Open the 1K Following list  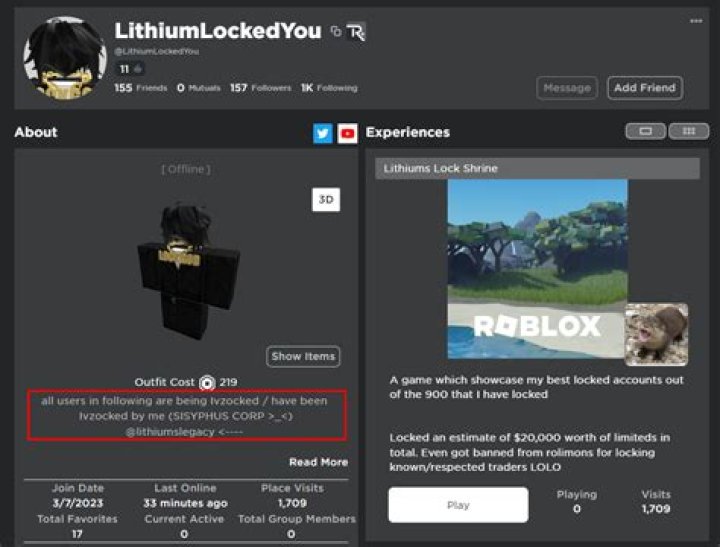(x=329, y=88)
